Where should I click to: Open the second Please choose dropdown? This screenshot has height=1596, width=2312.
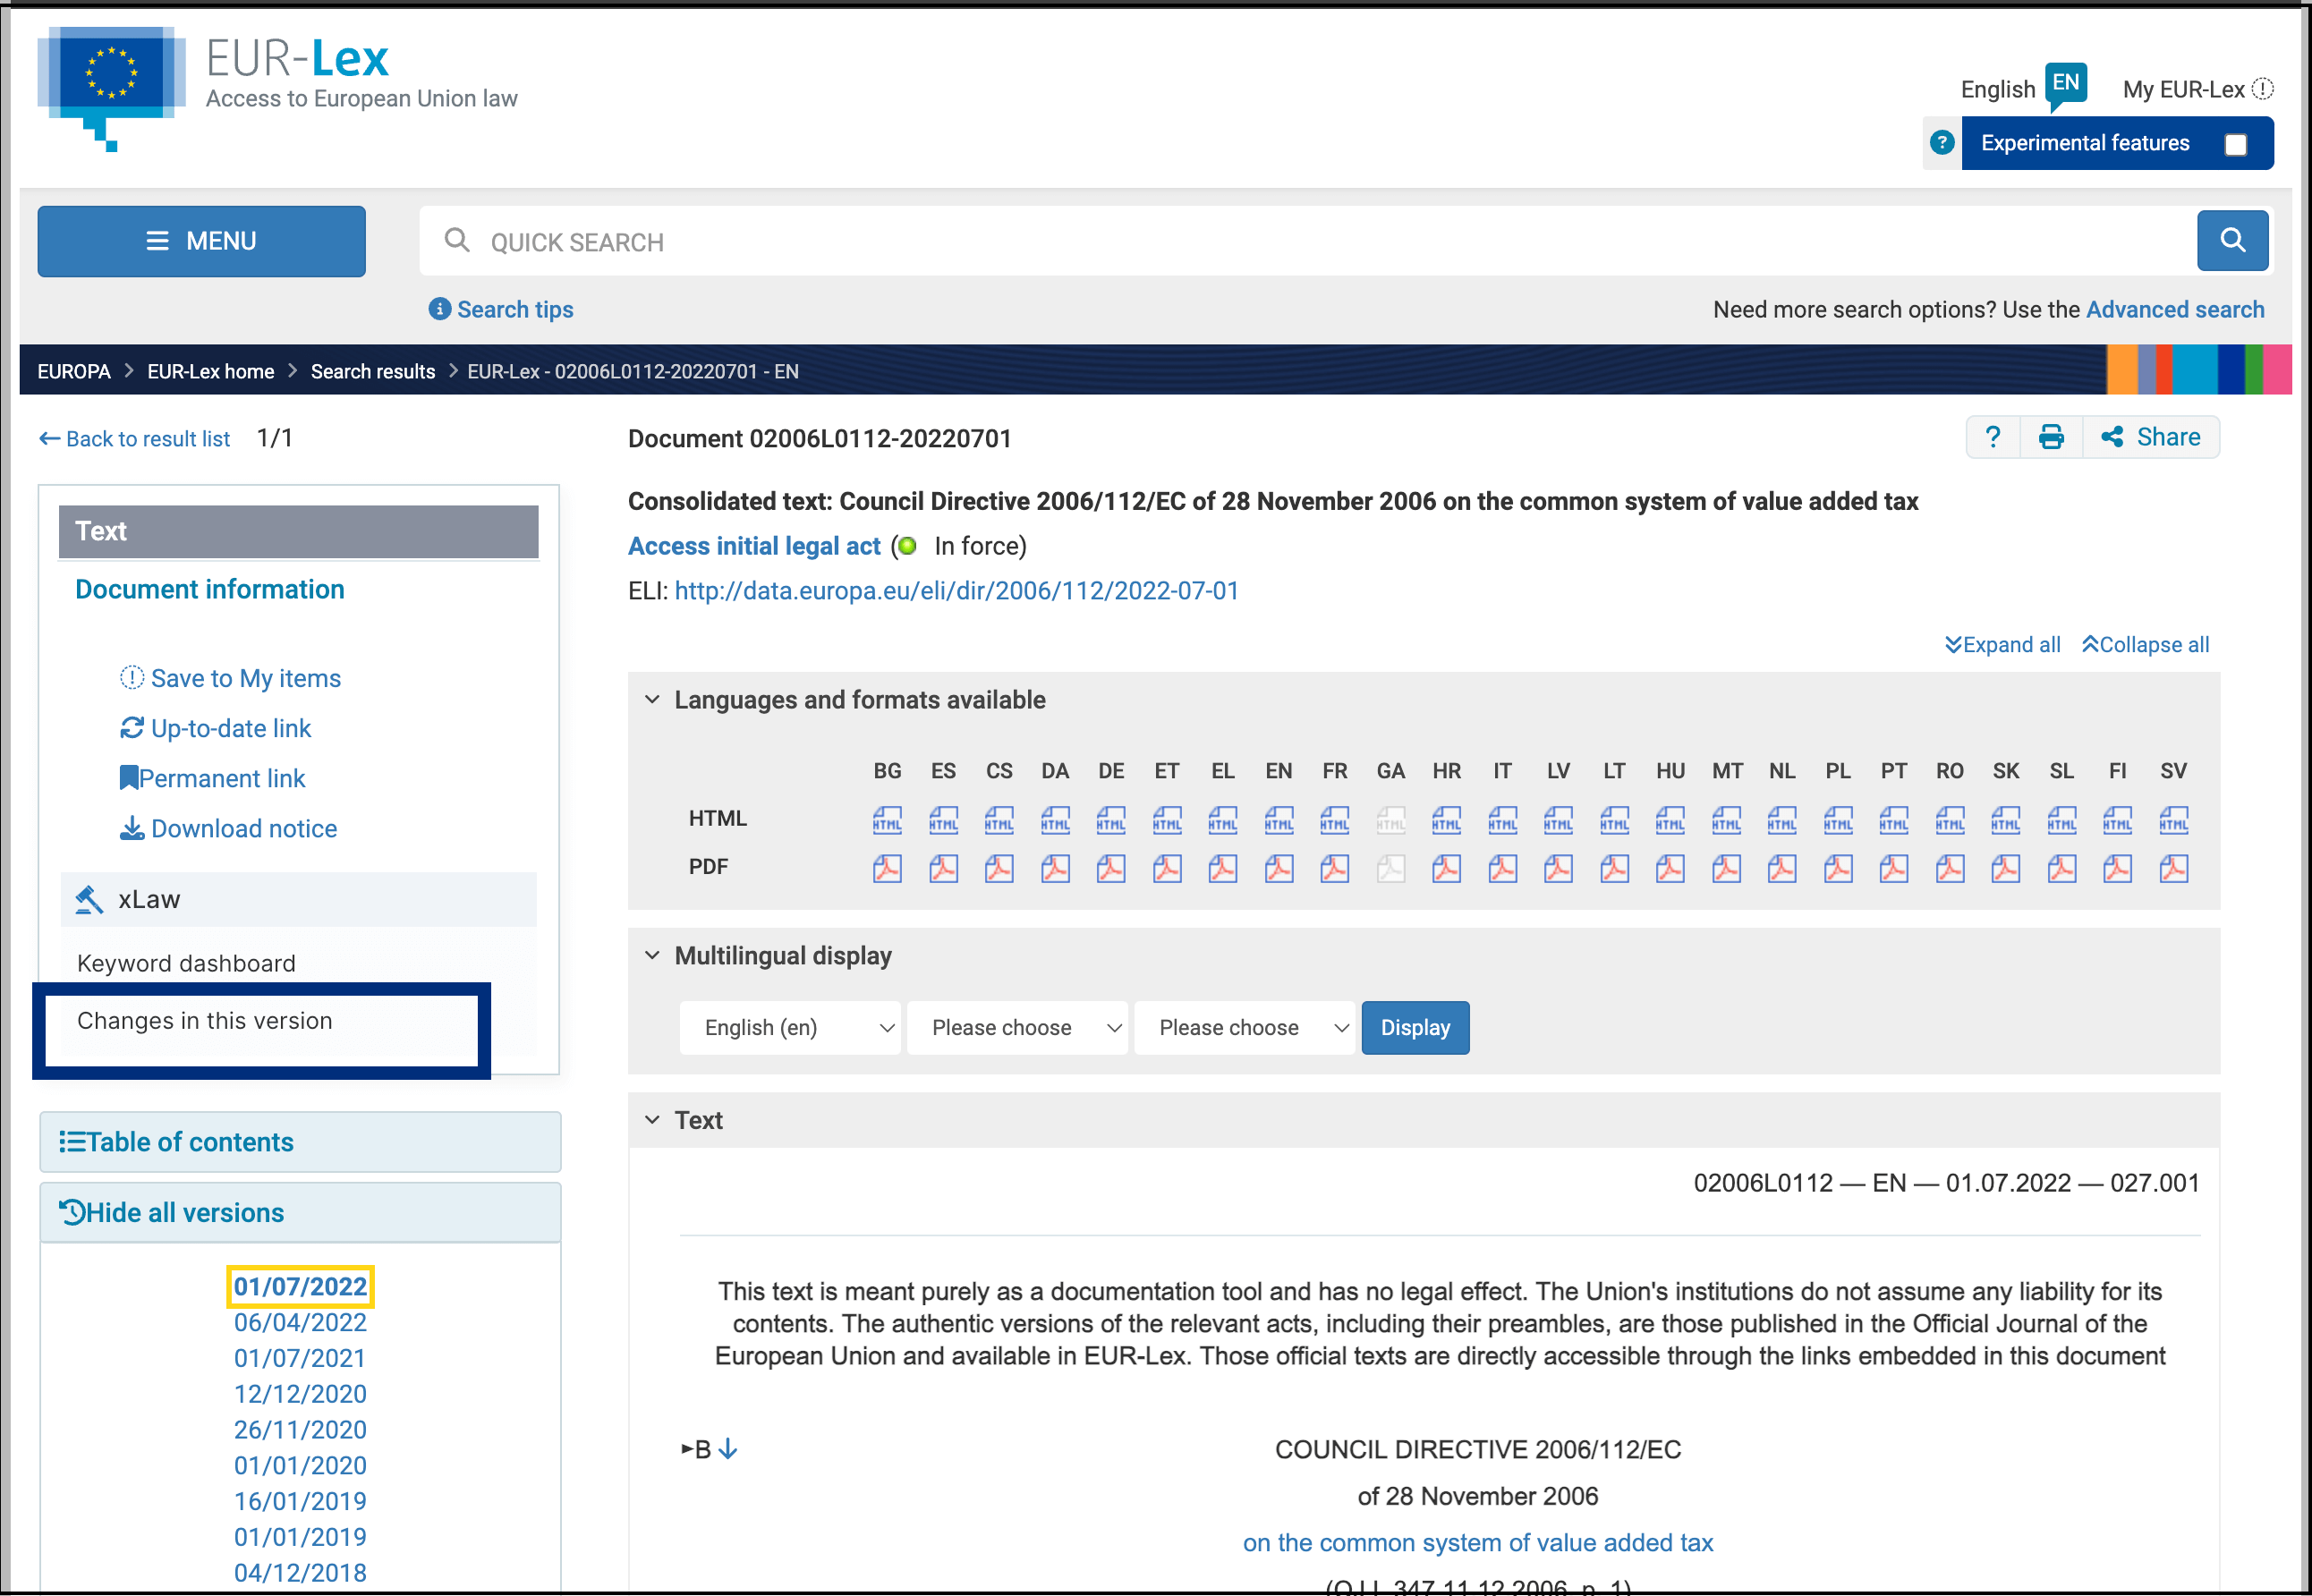1243,1028
